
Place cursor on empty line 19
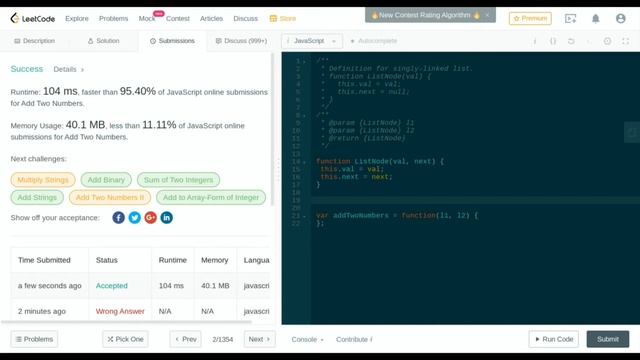coord(476,200)
